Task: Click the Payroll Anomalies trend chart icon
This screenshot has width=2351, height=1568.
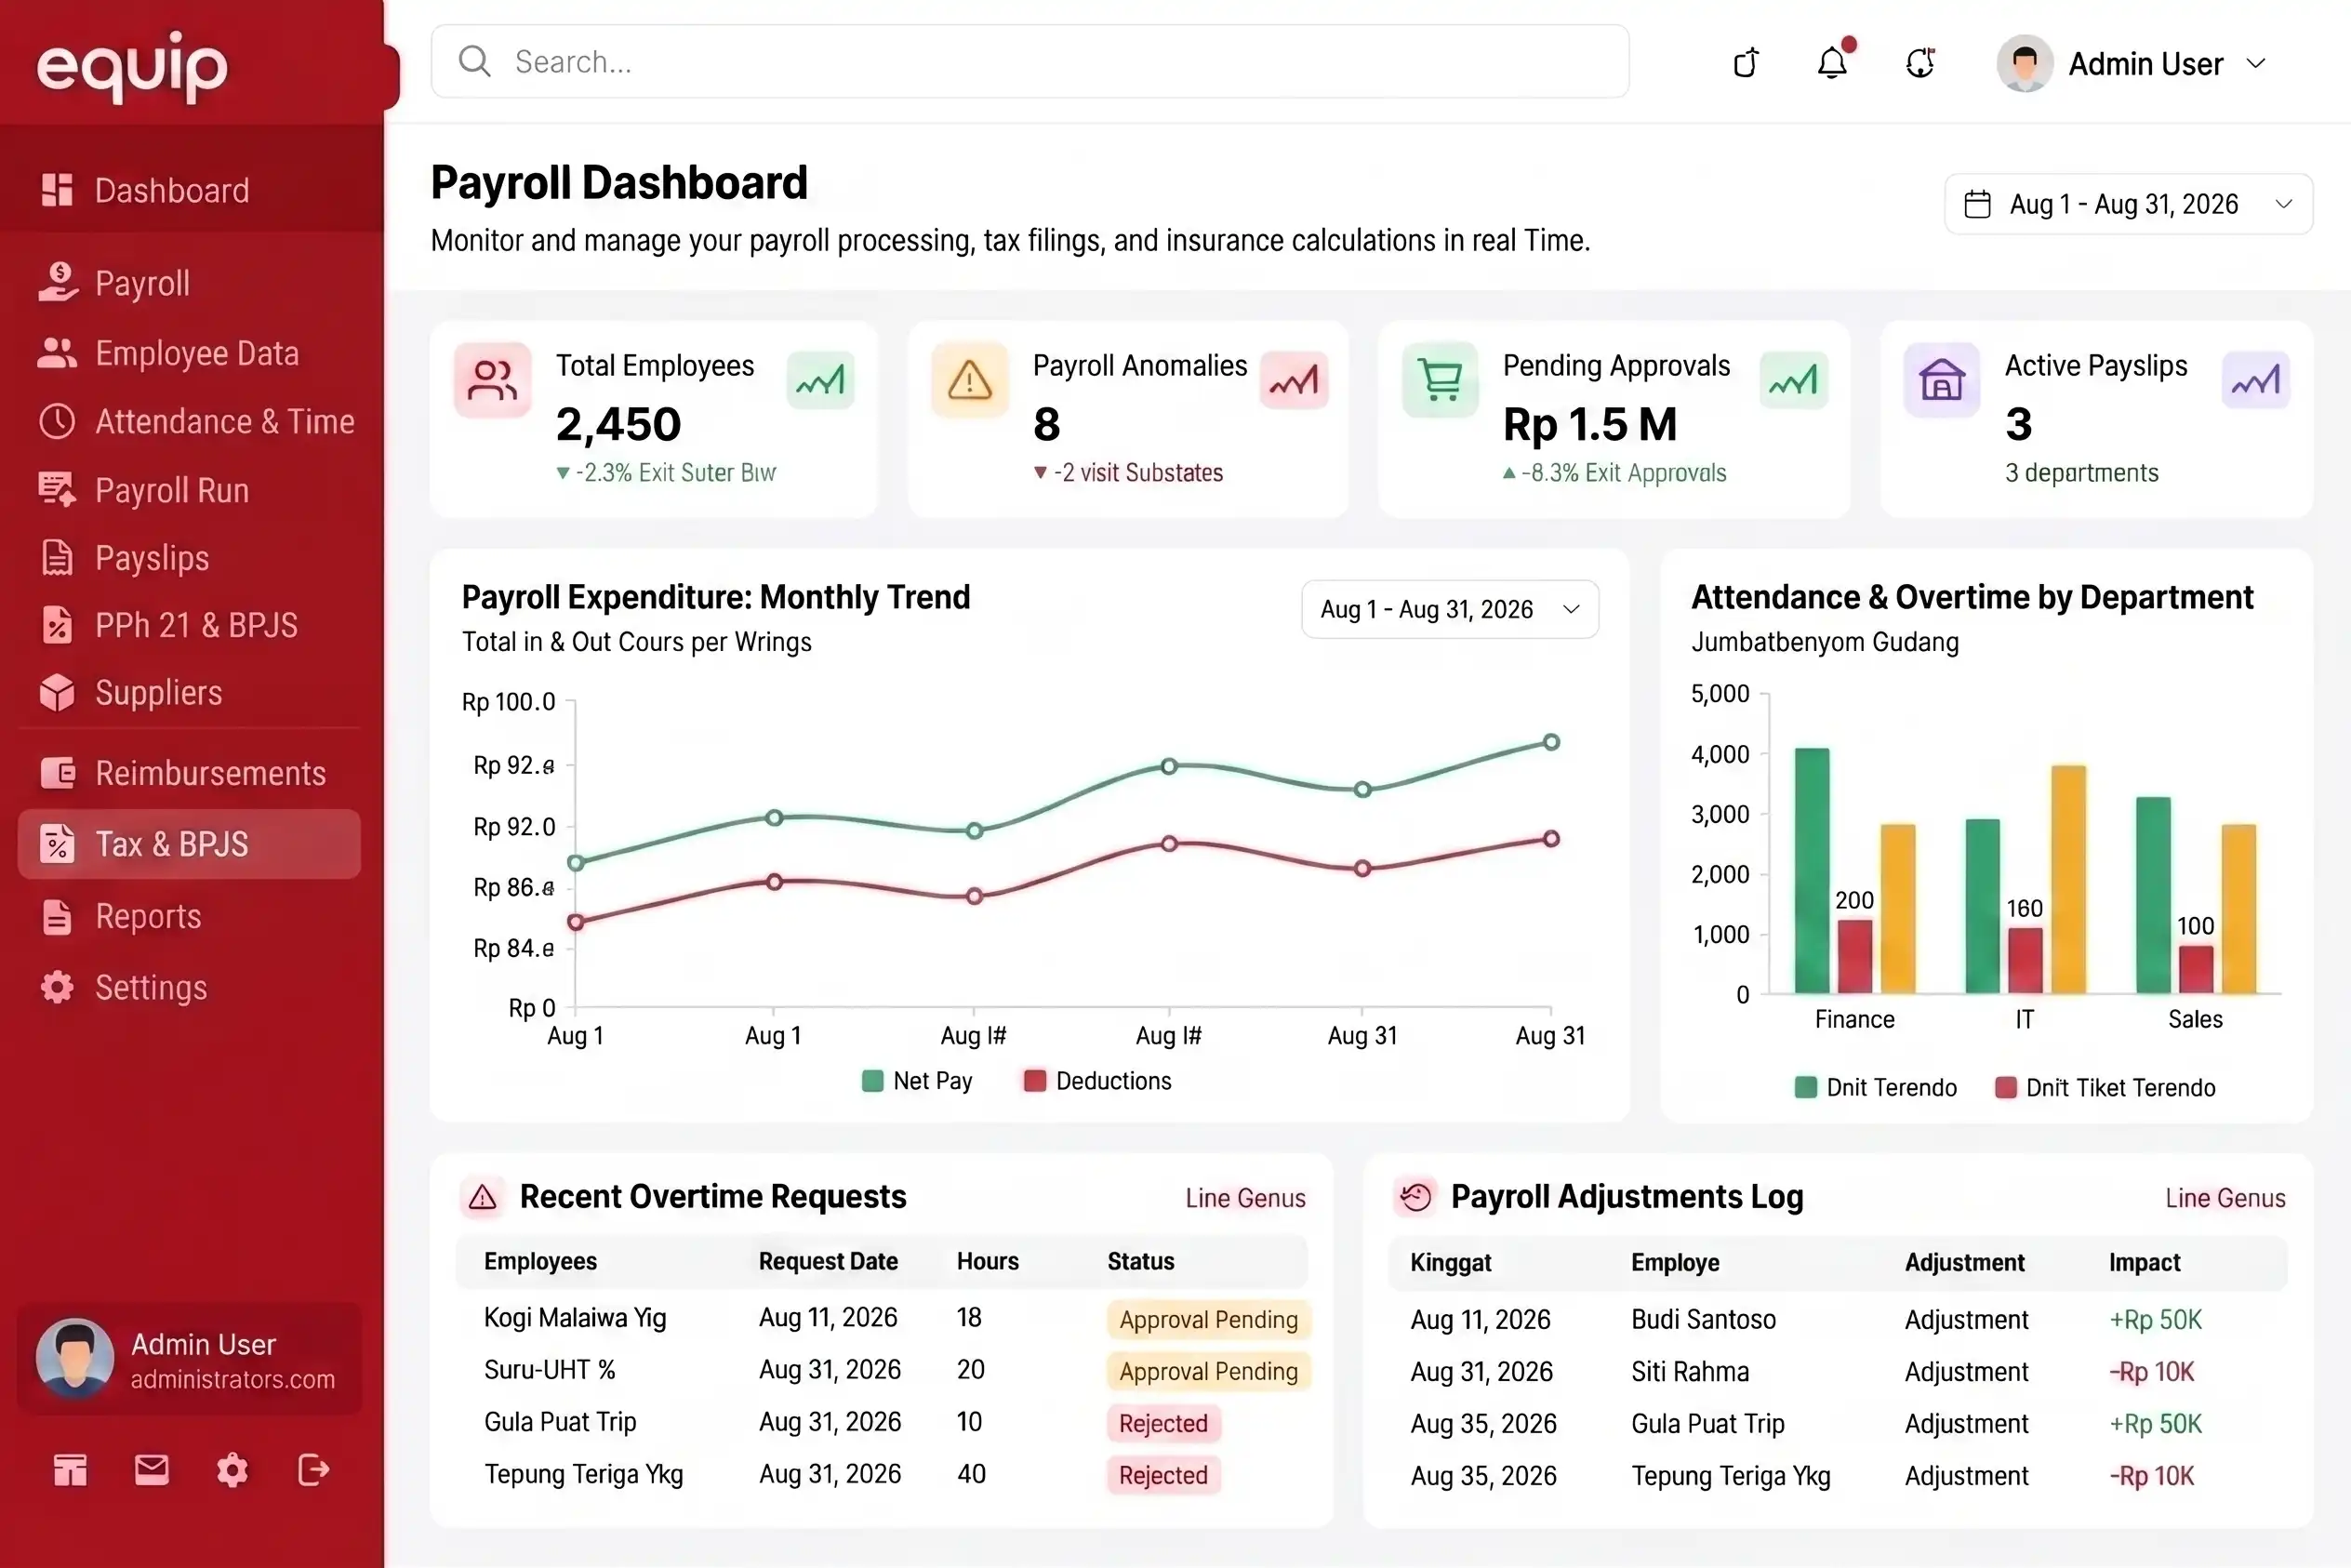Action: tap(1294, 380)
